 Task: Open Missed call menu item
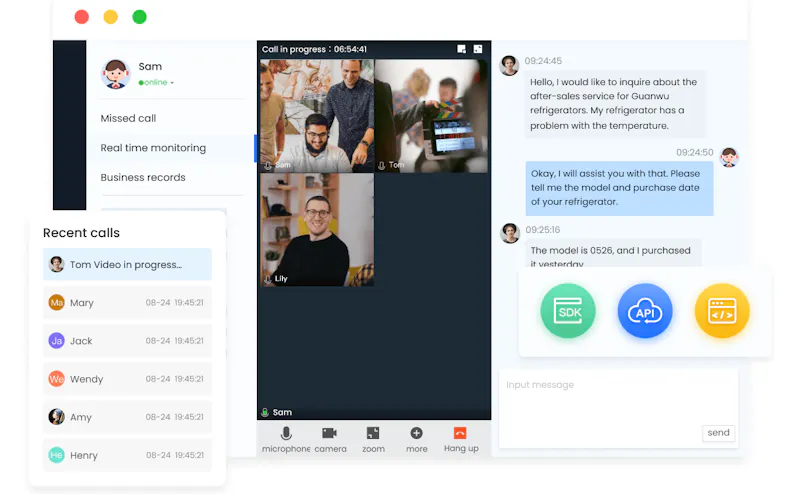click(128, 118)
